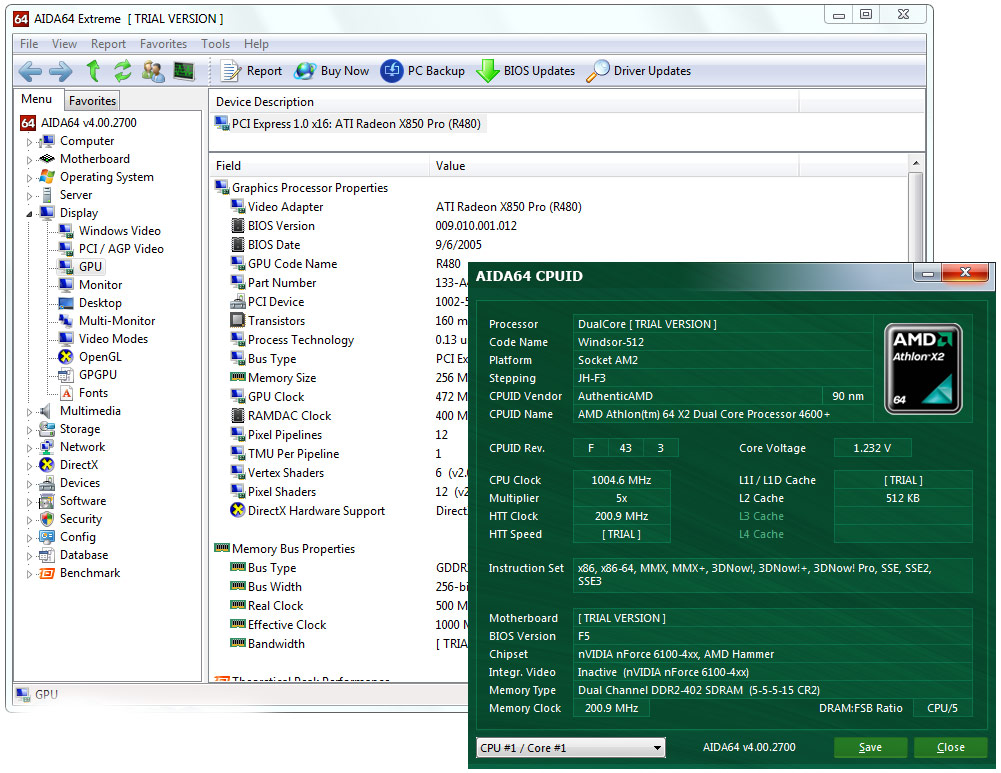The width and height of the screenshot is (1001, 773).
Task: Select the Security tree item
Action: (x=80, y=519)
